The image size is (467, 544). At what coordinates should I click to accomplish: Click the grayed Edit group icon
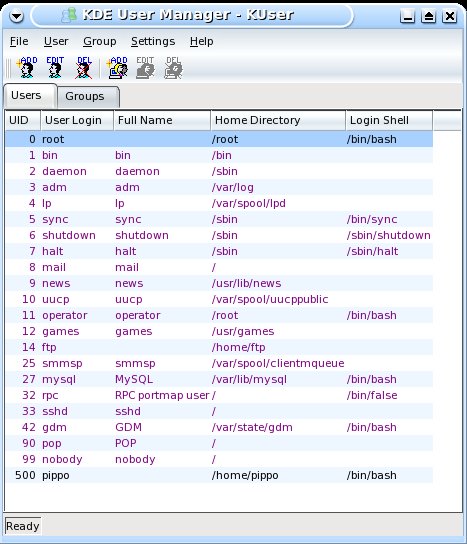[x=145, y=67]
